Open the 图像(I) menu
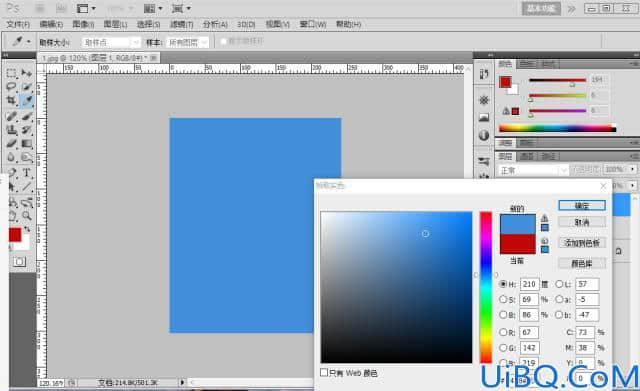The height and width of the screenshot is (391, 640). click(83, 24)
